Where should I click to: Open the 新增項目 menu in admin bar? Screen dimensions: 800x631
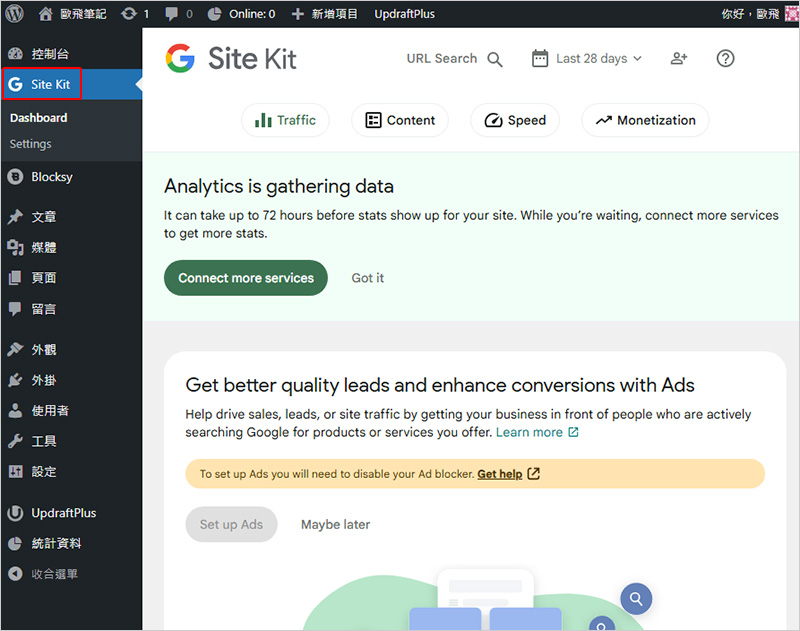point(326,14)
